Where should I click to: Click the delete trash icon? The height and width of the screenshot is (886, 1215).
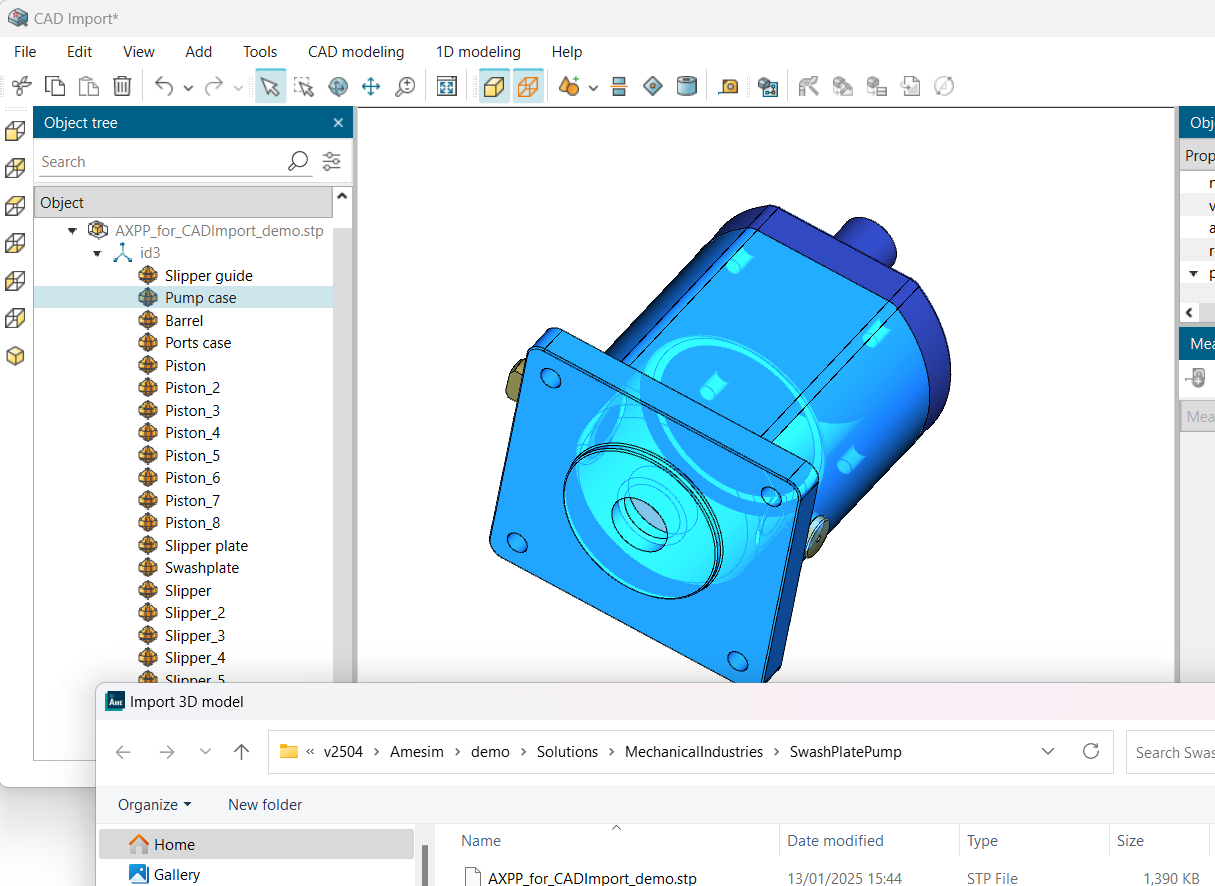coord(122,87)
